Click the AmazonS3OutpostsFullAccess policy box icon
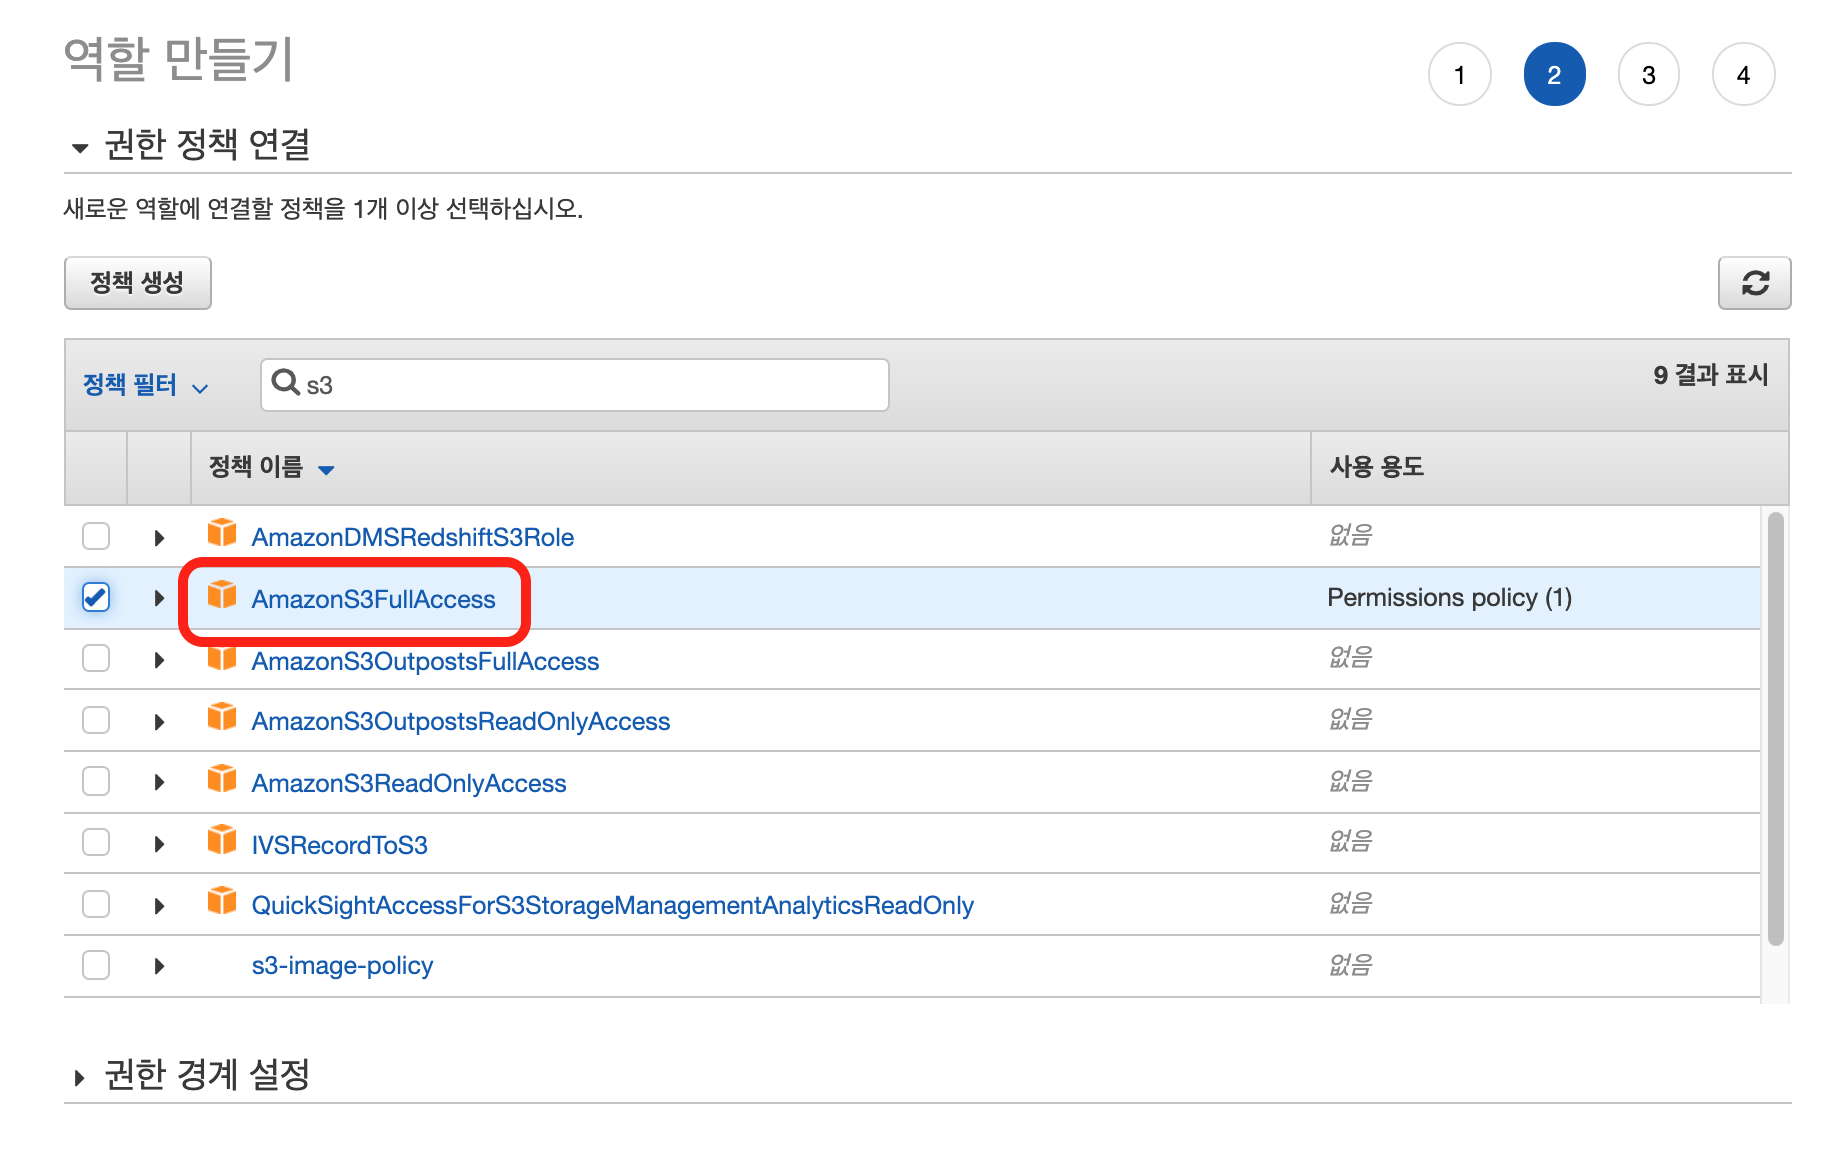 (x=222, y=657)
